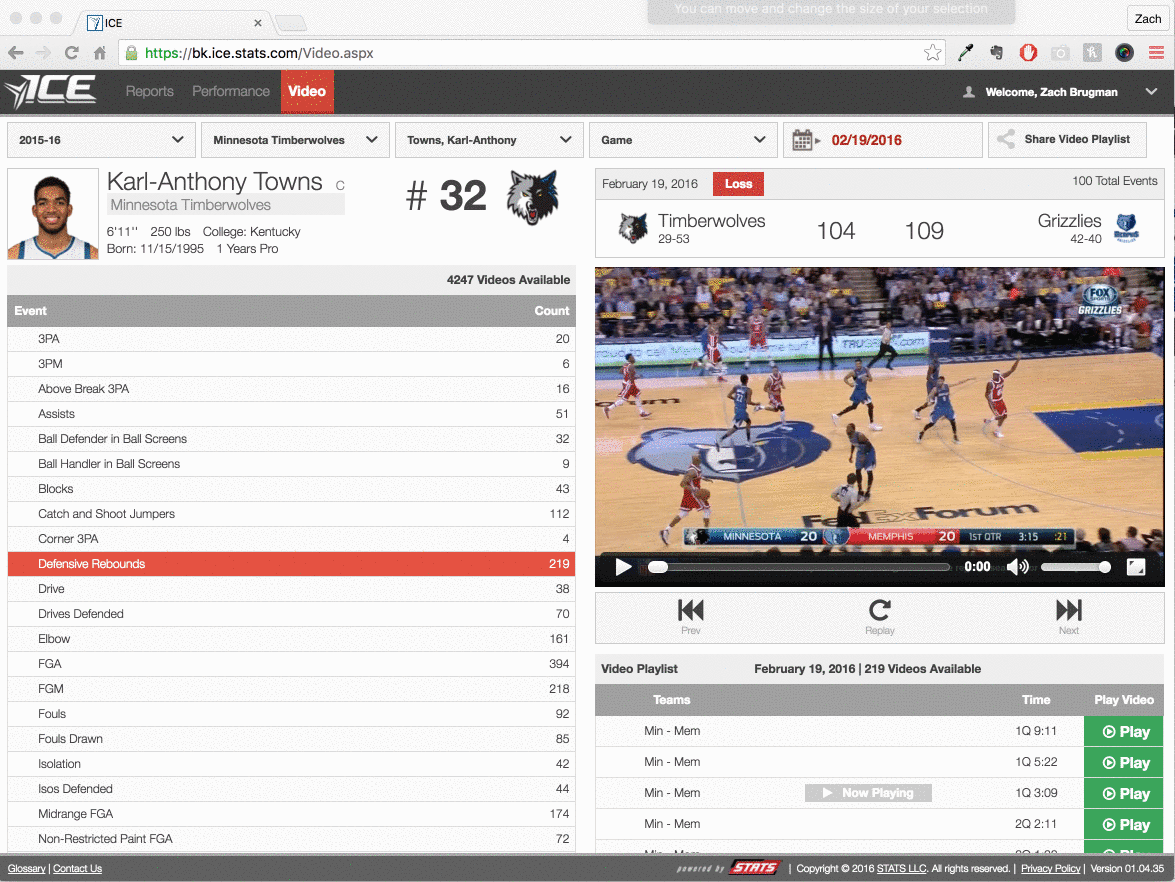Skip to next video clip
The width and height of the screenshot is (1175, 882).
[1068, 615]
